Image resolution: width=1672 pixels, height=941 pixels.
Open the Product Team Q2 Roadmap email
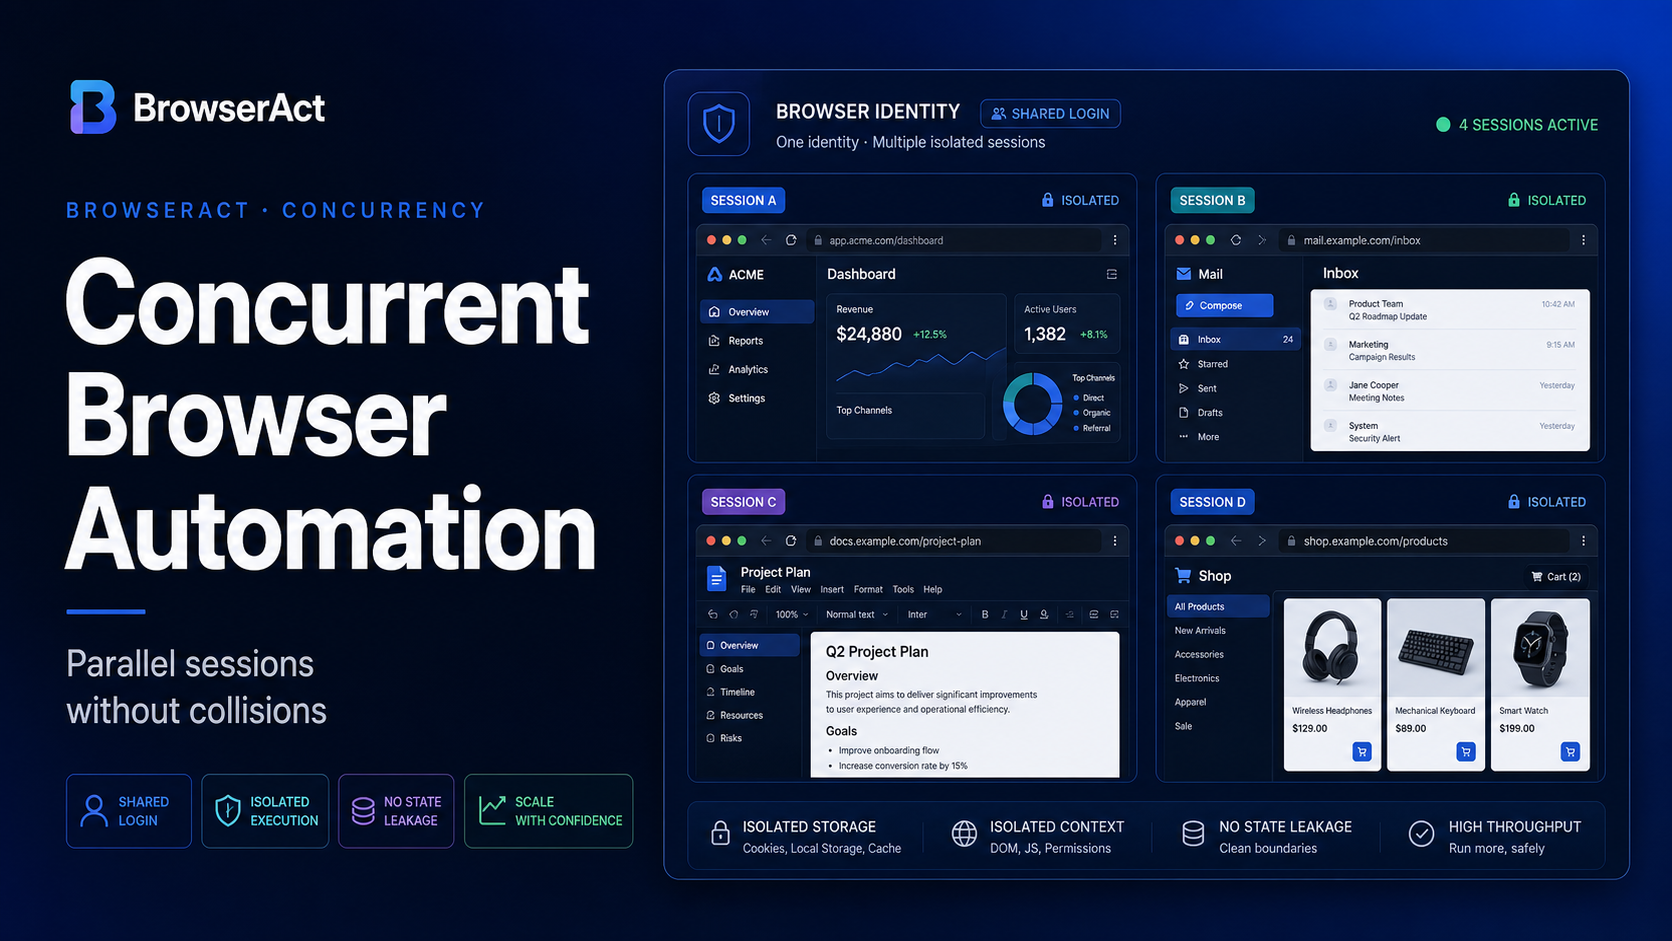pyautogui.click(x=1450, y=310)
